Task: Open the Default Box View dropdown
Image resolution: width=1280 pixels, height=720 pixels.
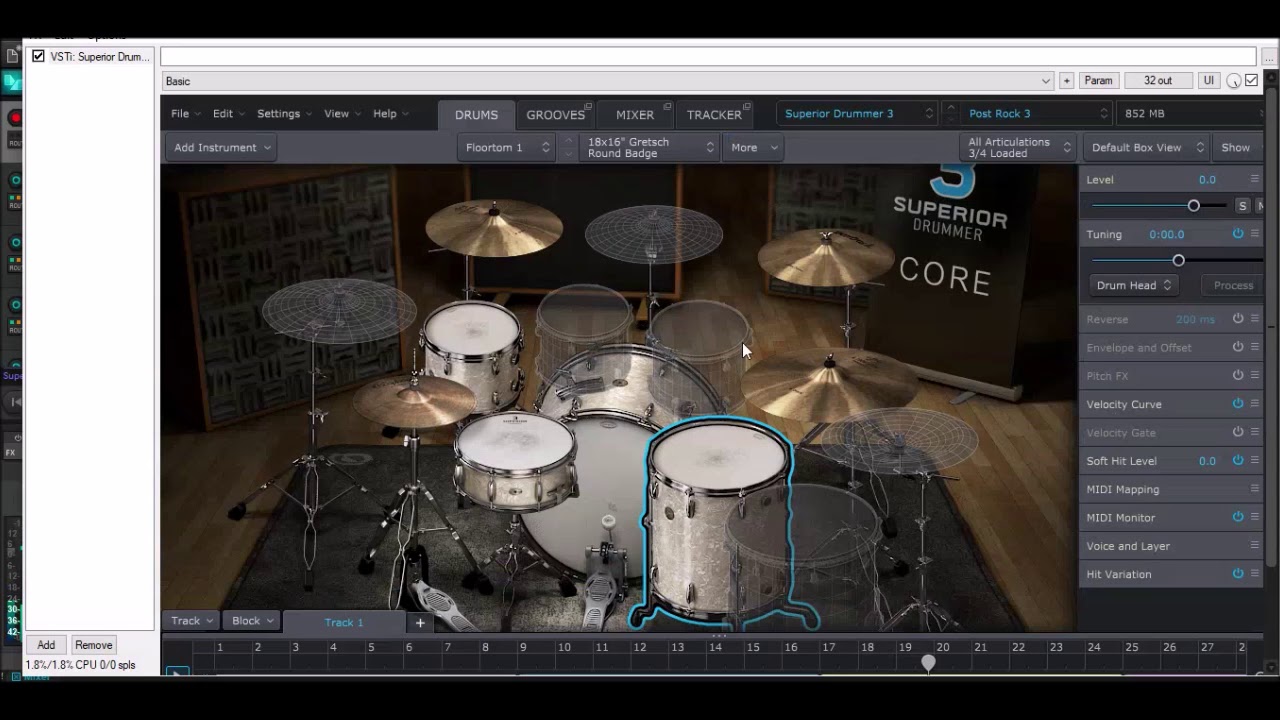Action: tap(1148, 147)
